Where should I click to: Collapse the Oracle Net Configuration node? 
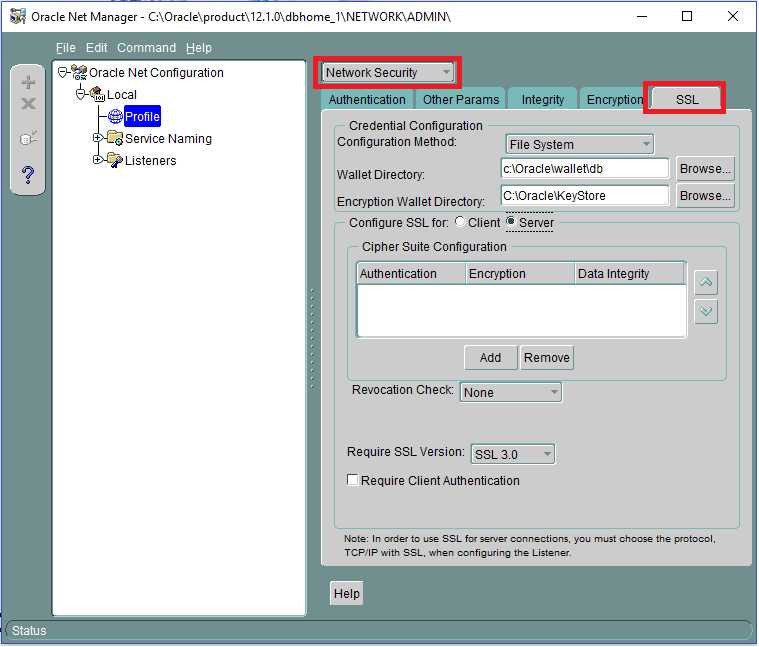coord(62,73)
